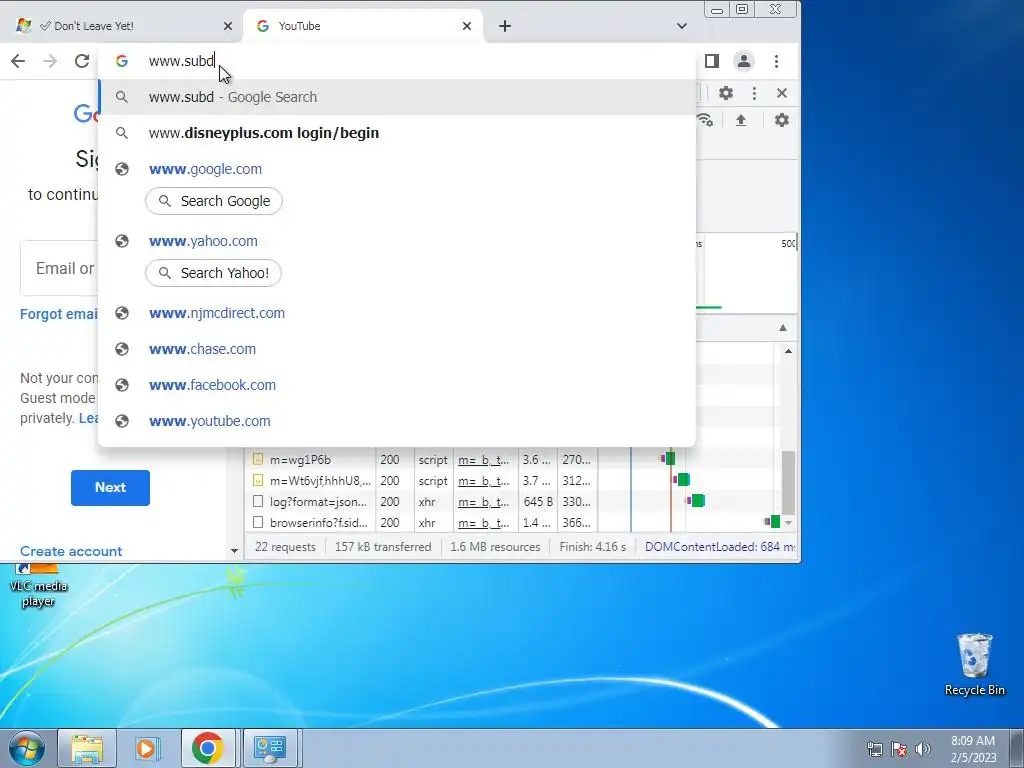
Task: Reload the page with the refresh icon
Action: click(x=82, y=61)
